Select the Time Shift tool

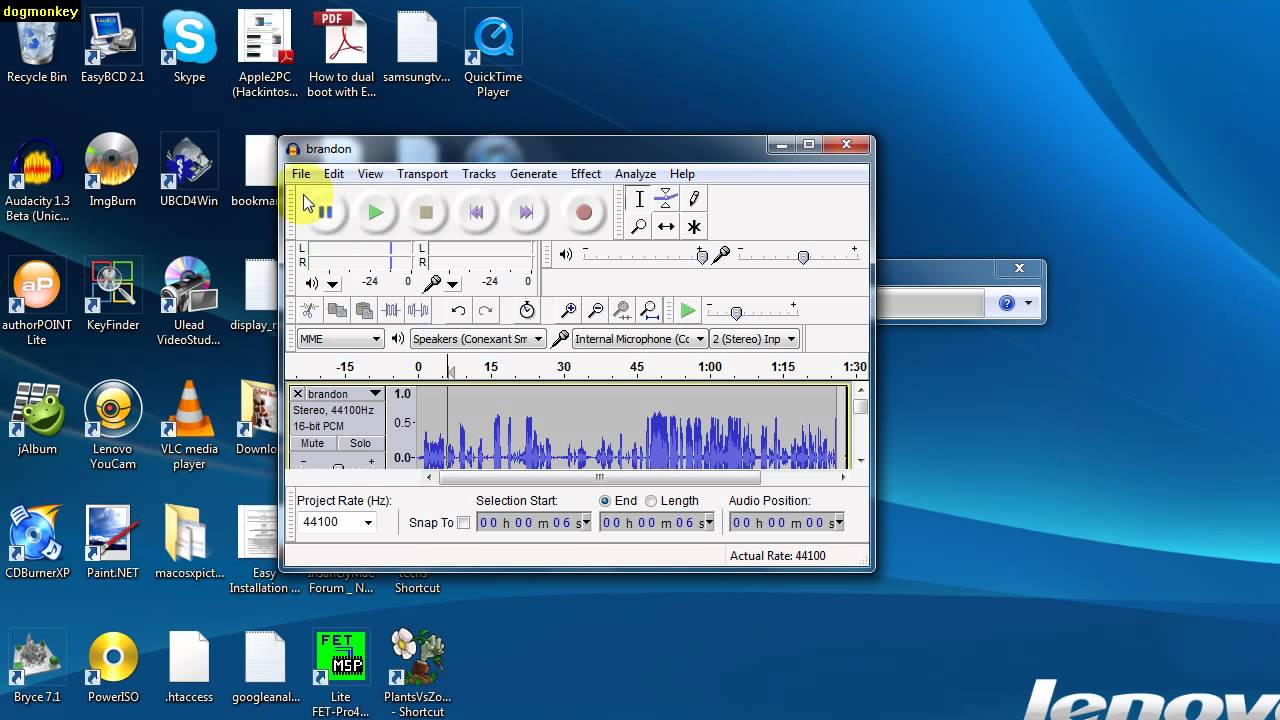[x=666, y=227]
